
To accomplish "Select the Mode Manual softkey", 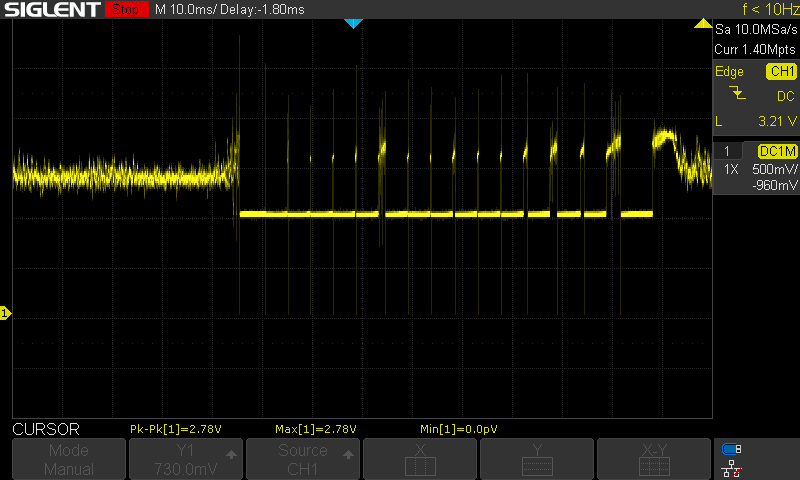I will 69,459.
